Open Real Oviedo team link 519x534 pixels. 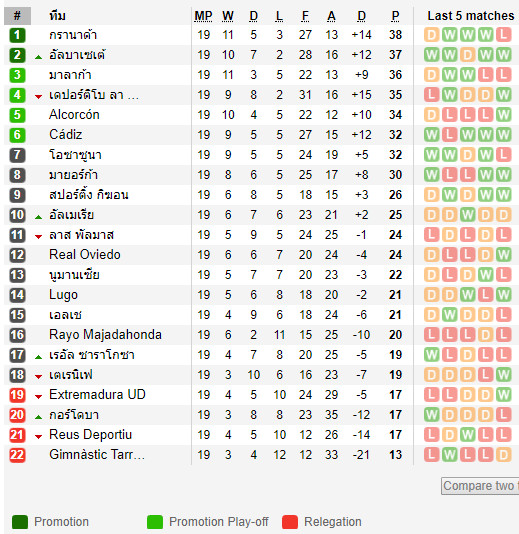(85, 255)
